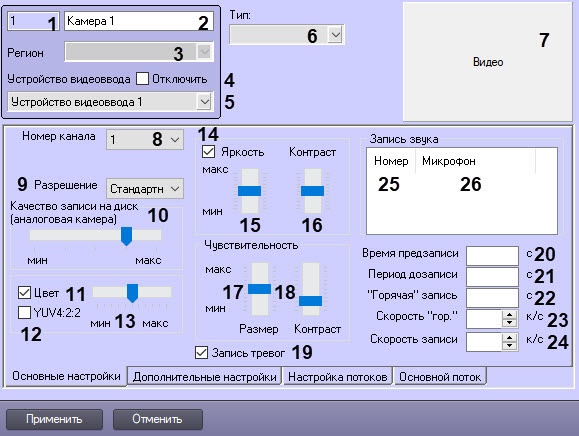This screenshot has width=579, height=436.
Task: Increase Скорость записи with the up arrow
Action: pos(510,338)
